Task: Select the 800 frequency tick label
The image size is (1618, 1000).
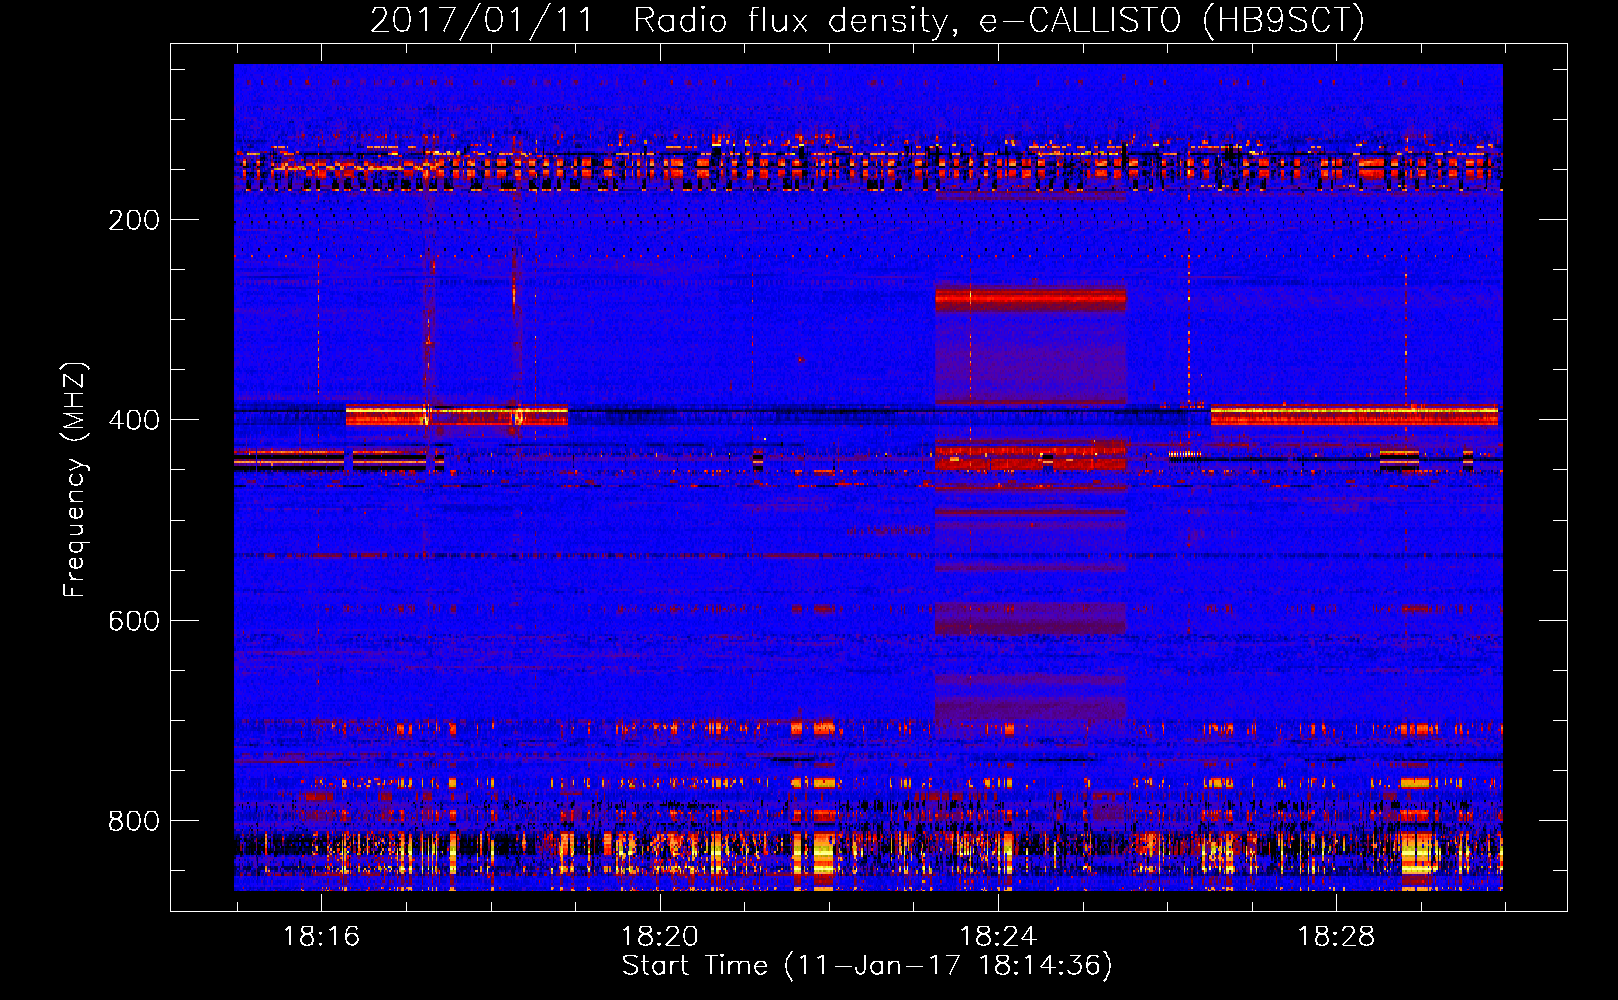Action: click(x=134, y=821)
